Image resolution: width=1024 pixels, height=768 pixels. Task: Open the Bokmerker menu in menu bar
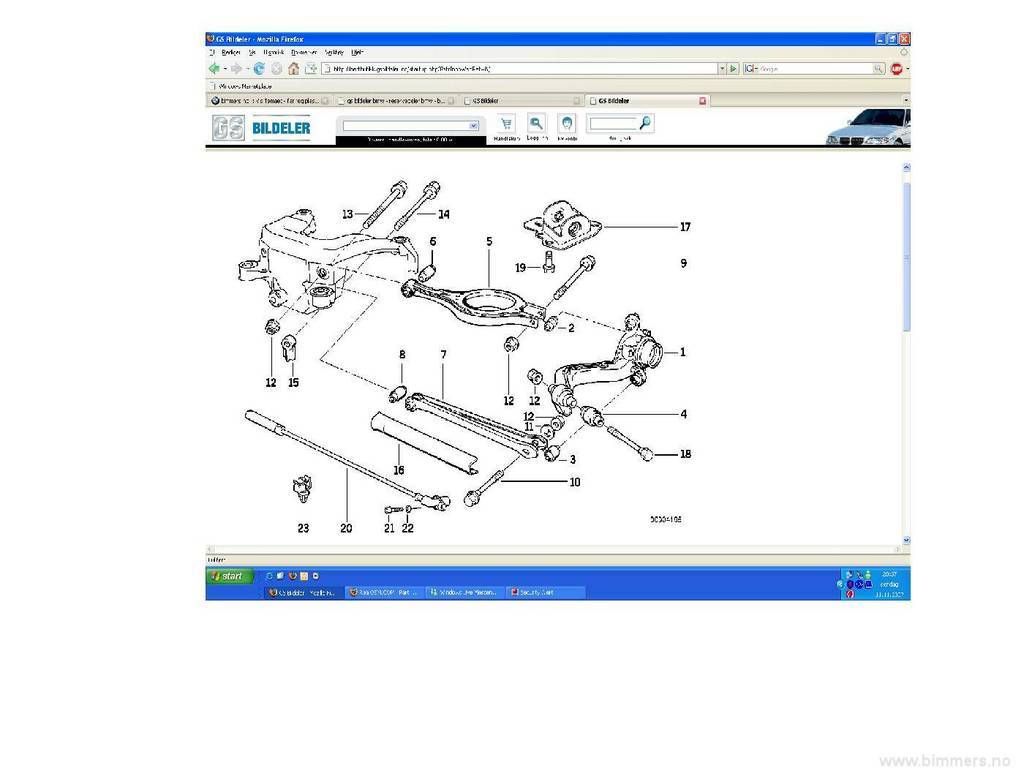[x=304, y=52]
